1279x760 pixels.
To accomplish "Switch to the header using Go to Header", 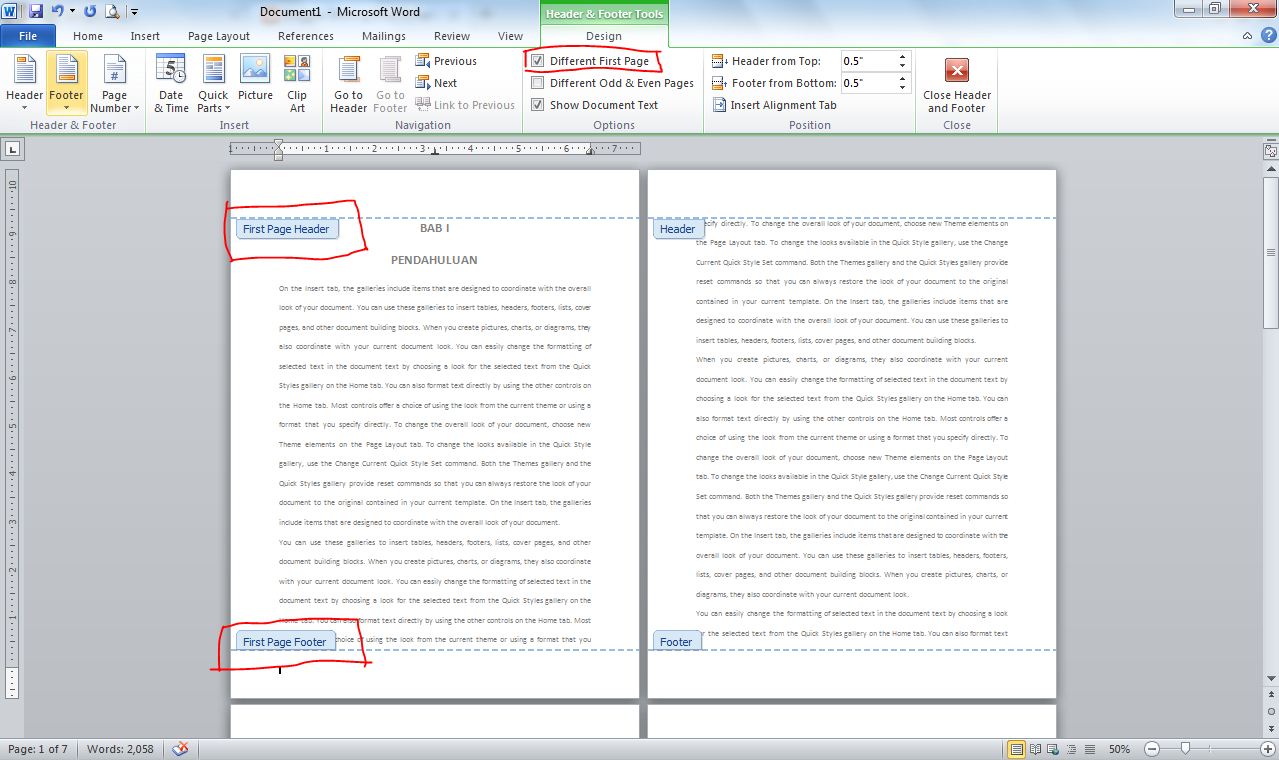I will pos(347,84).
